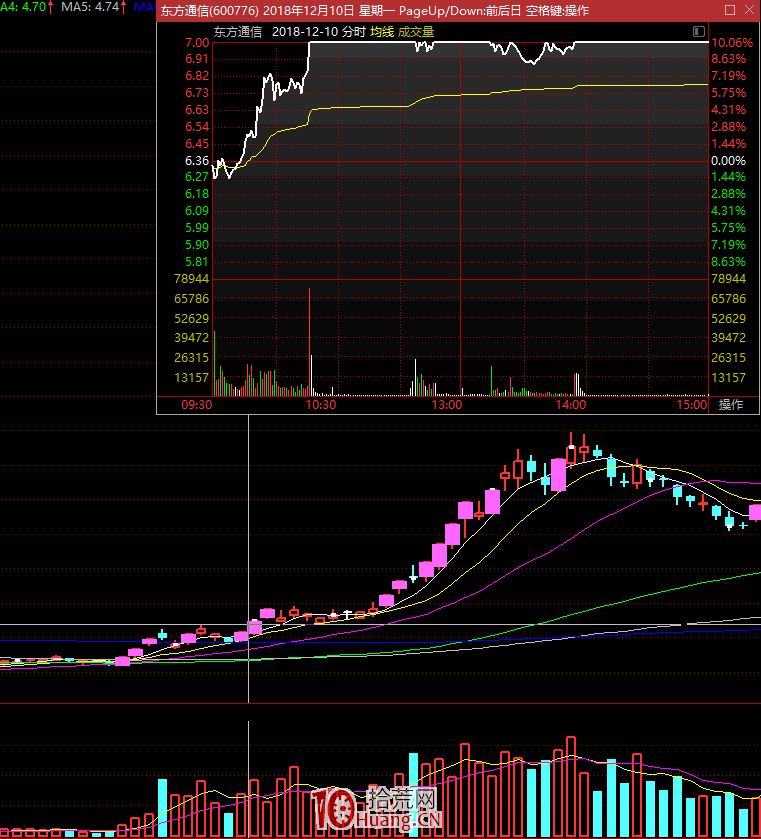Click the small window icon beside the intraday legend
The height and width of the screenshot is (839, 761).
point(697,32)
